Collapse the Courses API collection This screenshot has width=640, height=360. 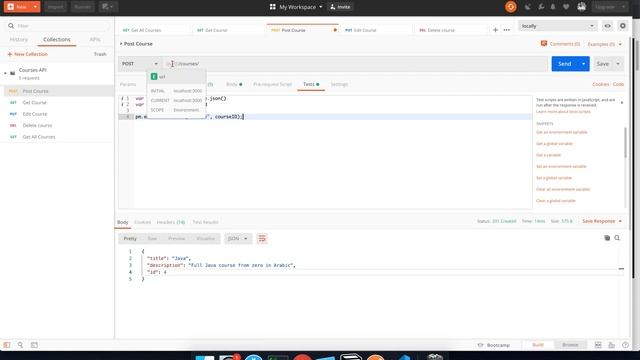click(x=5, y=73)
